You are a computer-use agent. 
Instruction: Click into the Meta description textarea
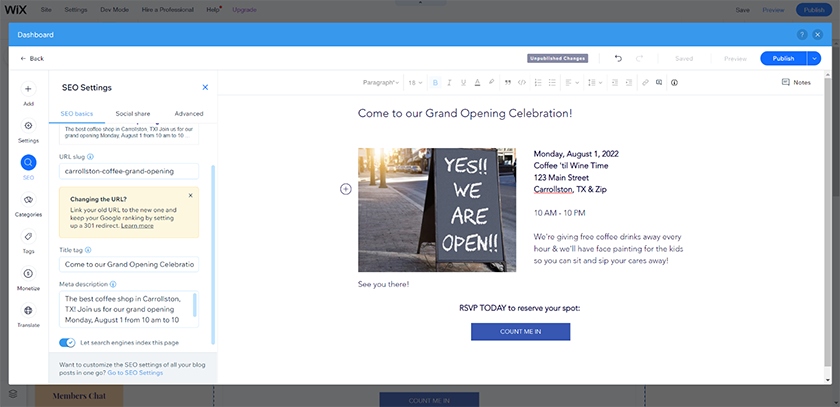[x=129, y=310]
